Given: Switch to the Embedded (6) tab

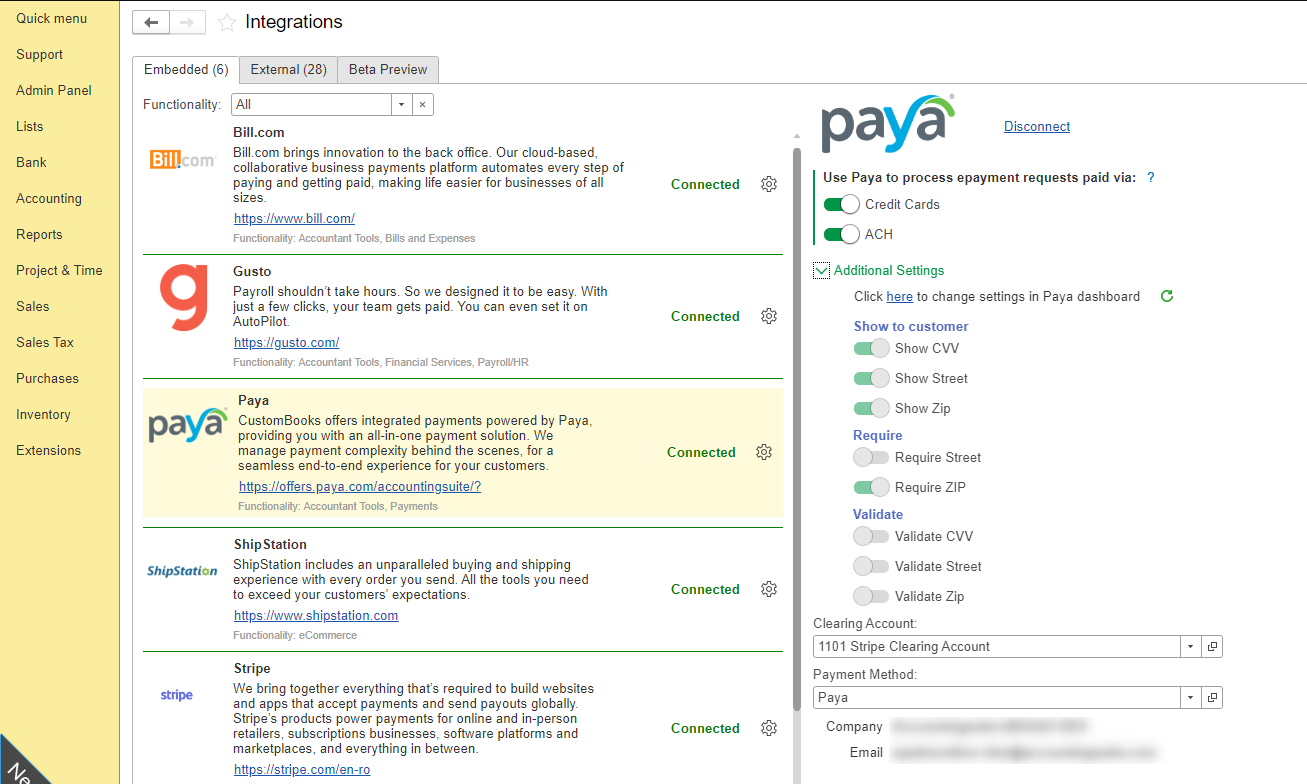Looking at the screenshot, I should [x=186, y=70].
